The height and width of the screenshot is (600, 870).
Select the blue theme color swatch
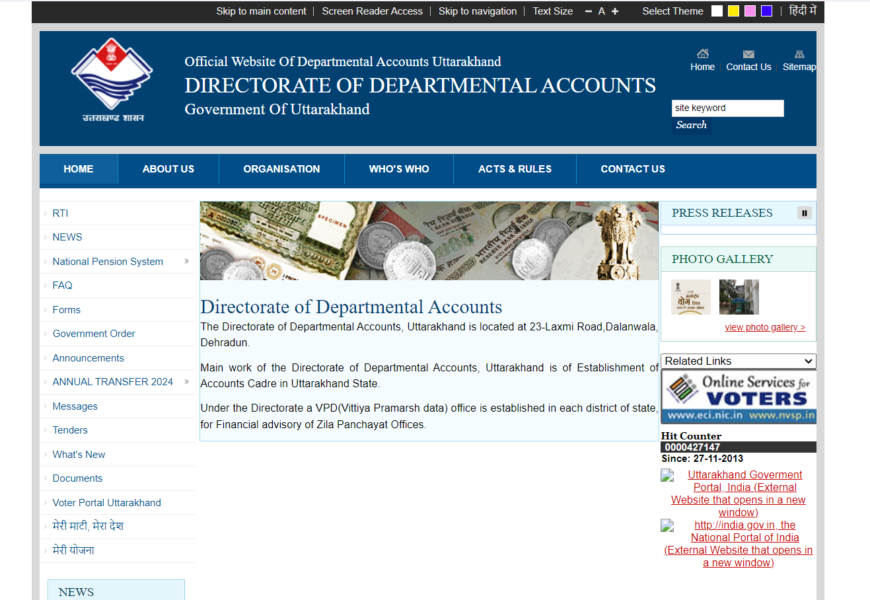point(766,11)
